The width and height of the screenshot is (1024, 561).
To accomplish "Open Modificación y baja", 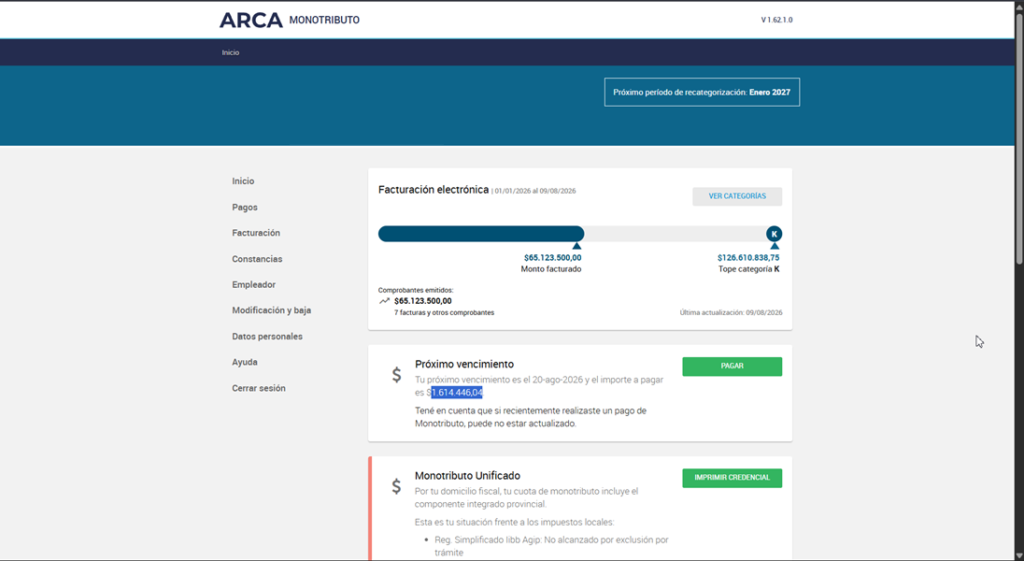I will pyautogui.click(x=272, y=310).
